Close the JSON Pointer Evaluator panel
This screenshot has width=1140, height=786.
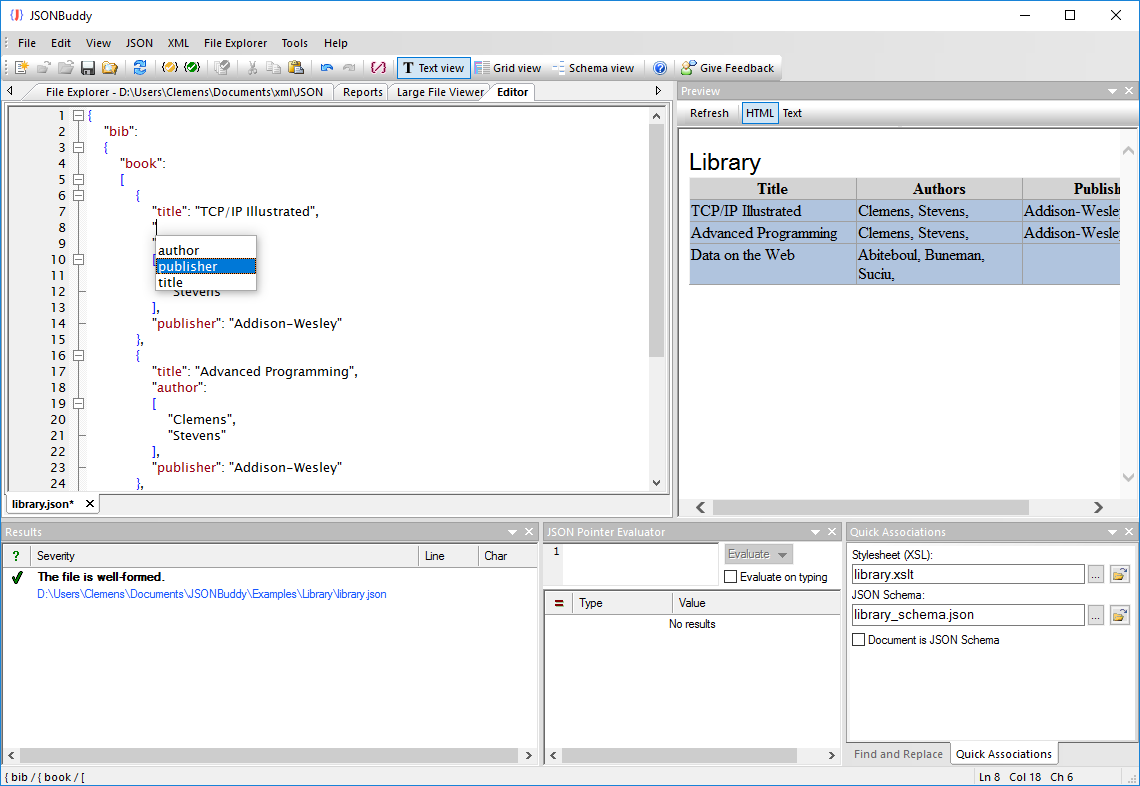(832, 532)
